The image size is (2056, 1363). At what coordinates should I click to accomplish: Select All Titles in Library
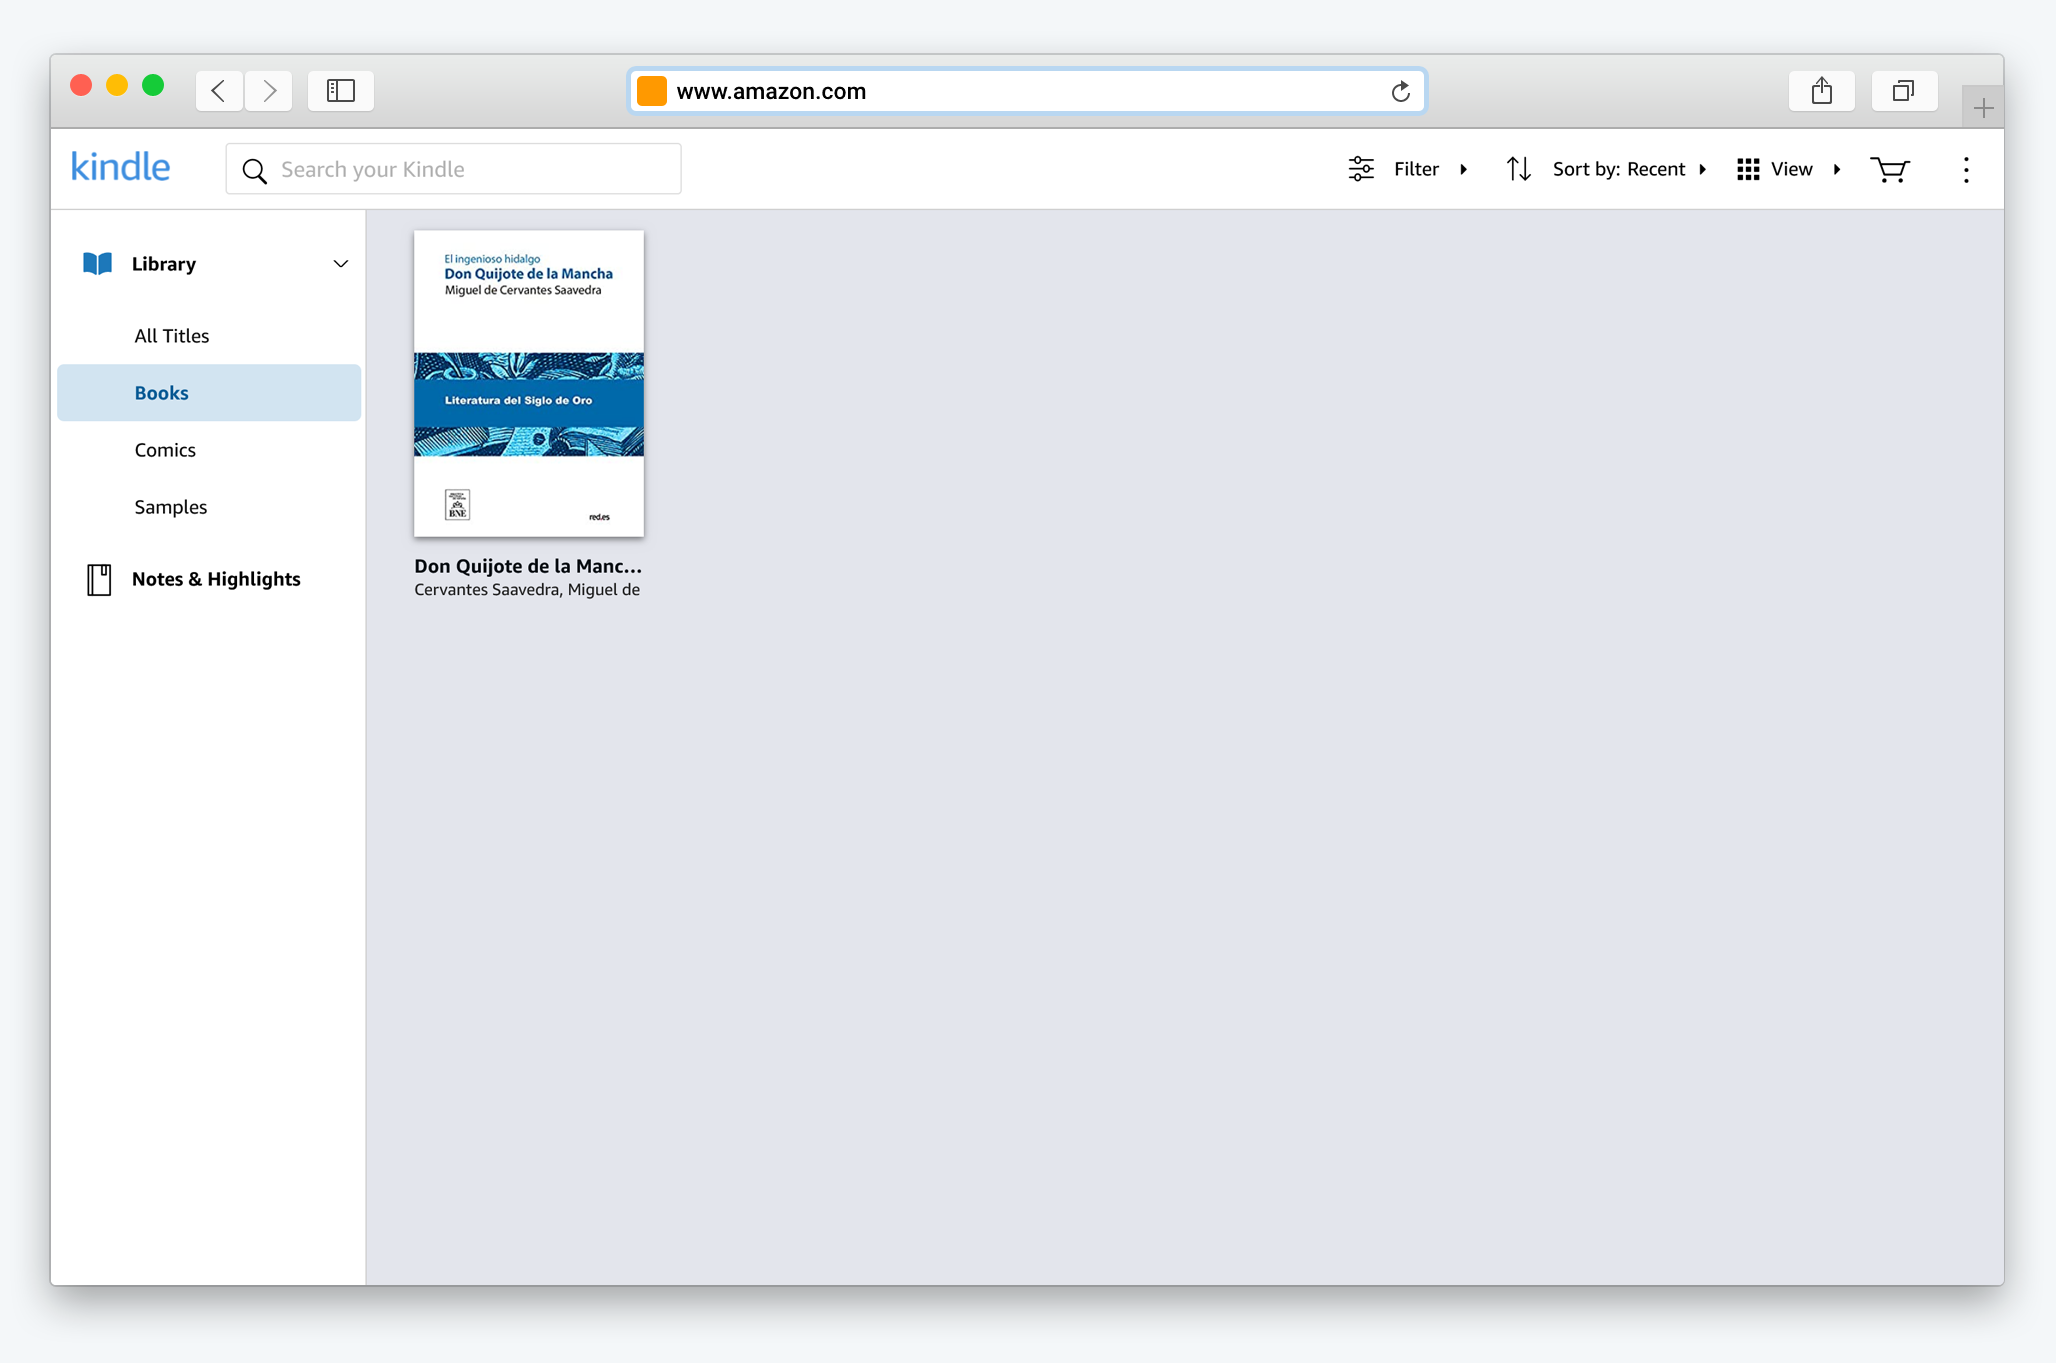click(170, 335)
